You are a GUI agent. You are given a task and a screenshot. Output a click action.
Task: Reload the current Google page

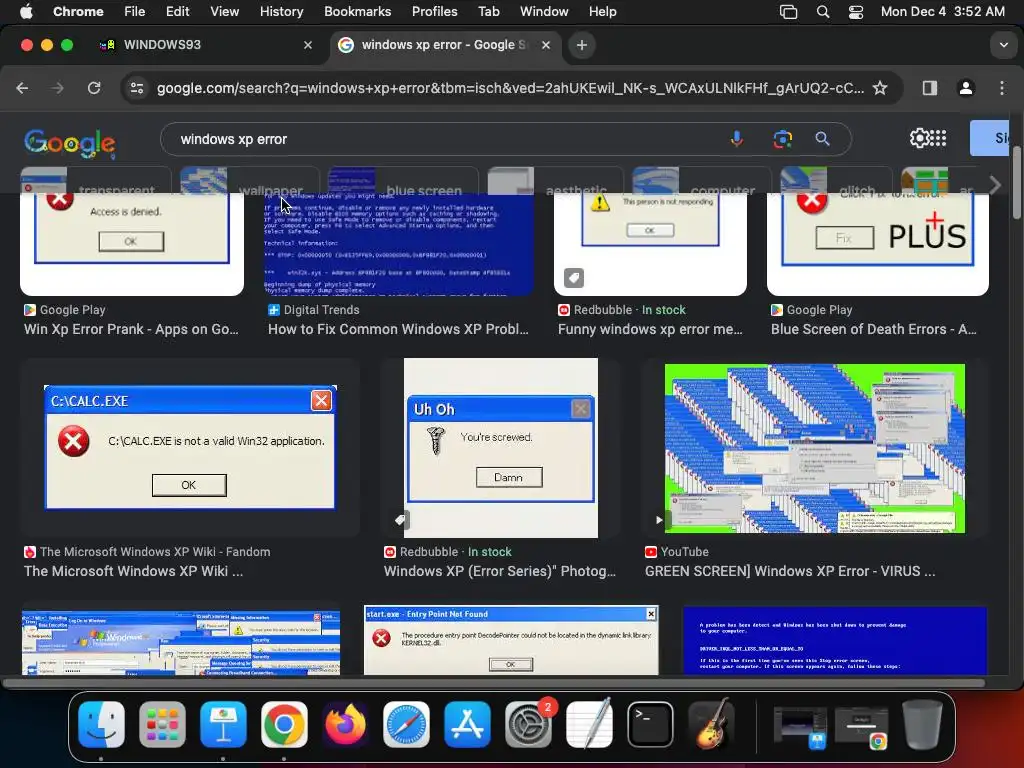pyautogui.click(x=94, y=88)
